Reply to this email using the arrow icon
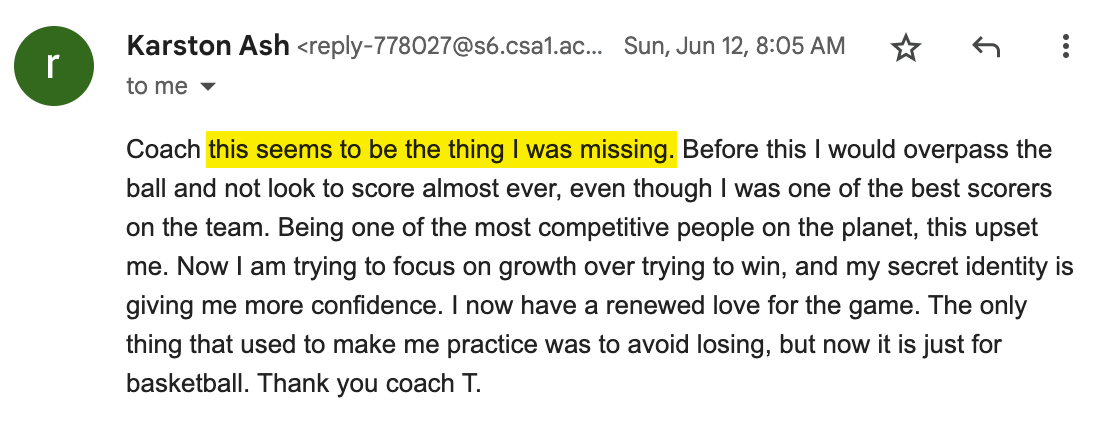This screenshot has height=425, width=1120. (986, 47)
